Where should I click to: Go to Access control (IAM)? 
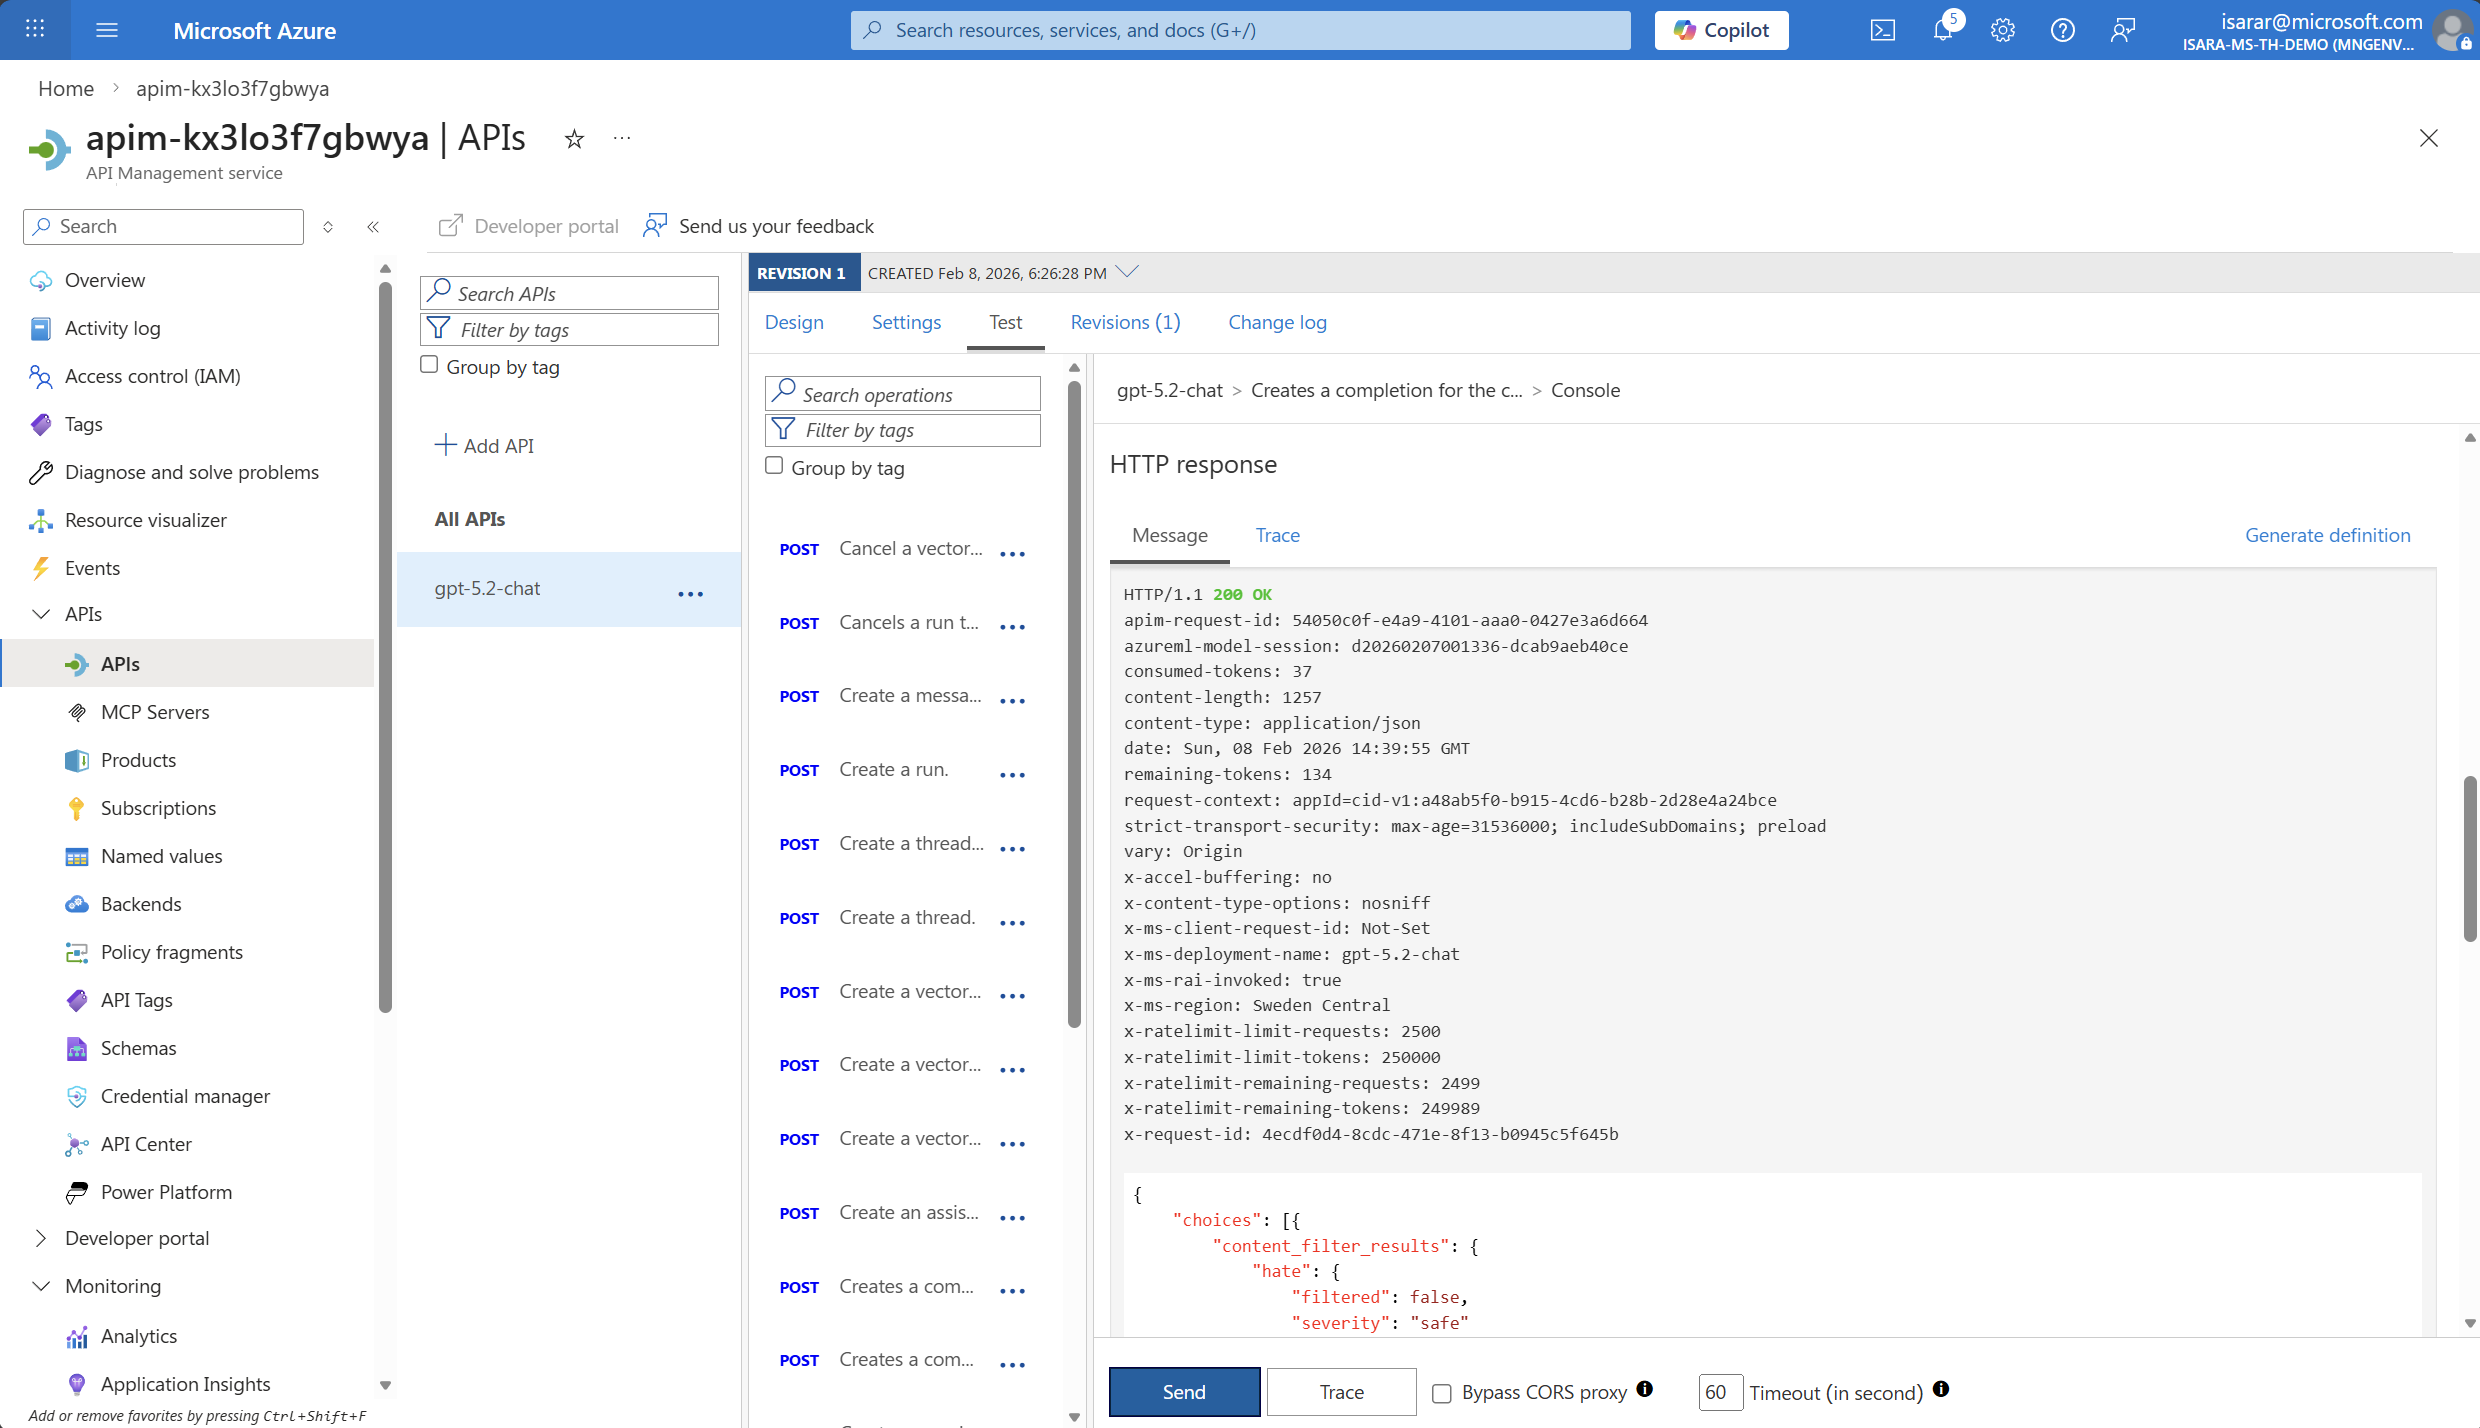(x=152, y=376)
